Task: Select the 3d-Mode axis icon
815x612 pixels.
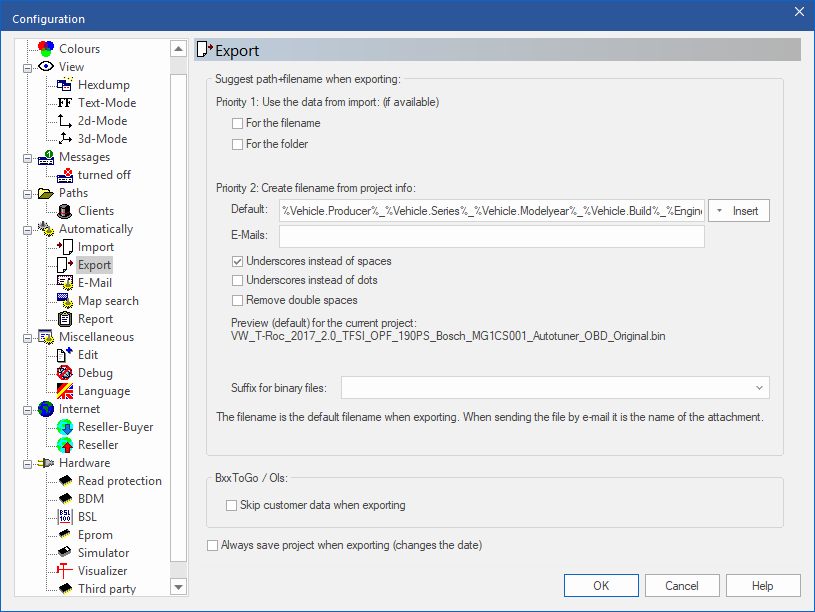Action: coord(65,139)
